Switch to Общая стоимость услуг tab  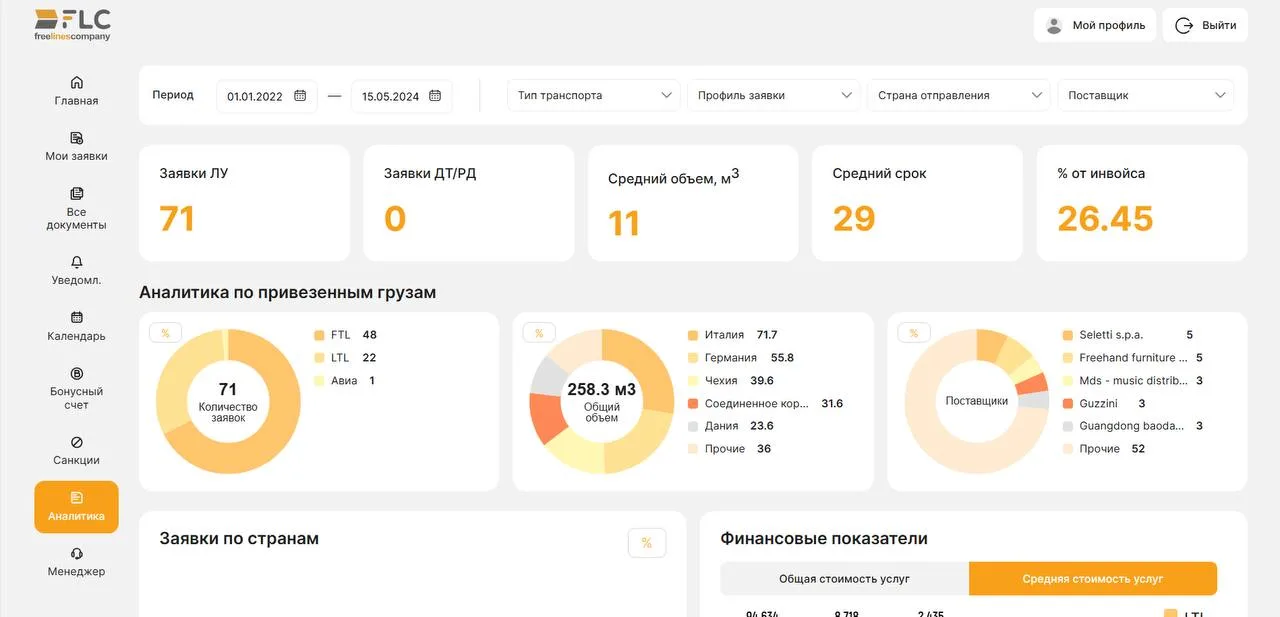pyautogui.click(x=844, y=579)
